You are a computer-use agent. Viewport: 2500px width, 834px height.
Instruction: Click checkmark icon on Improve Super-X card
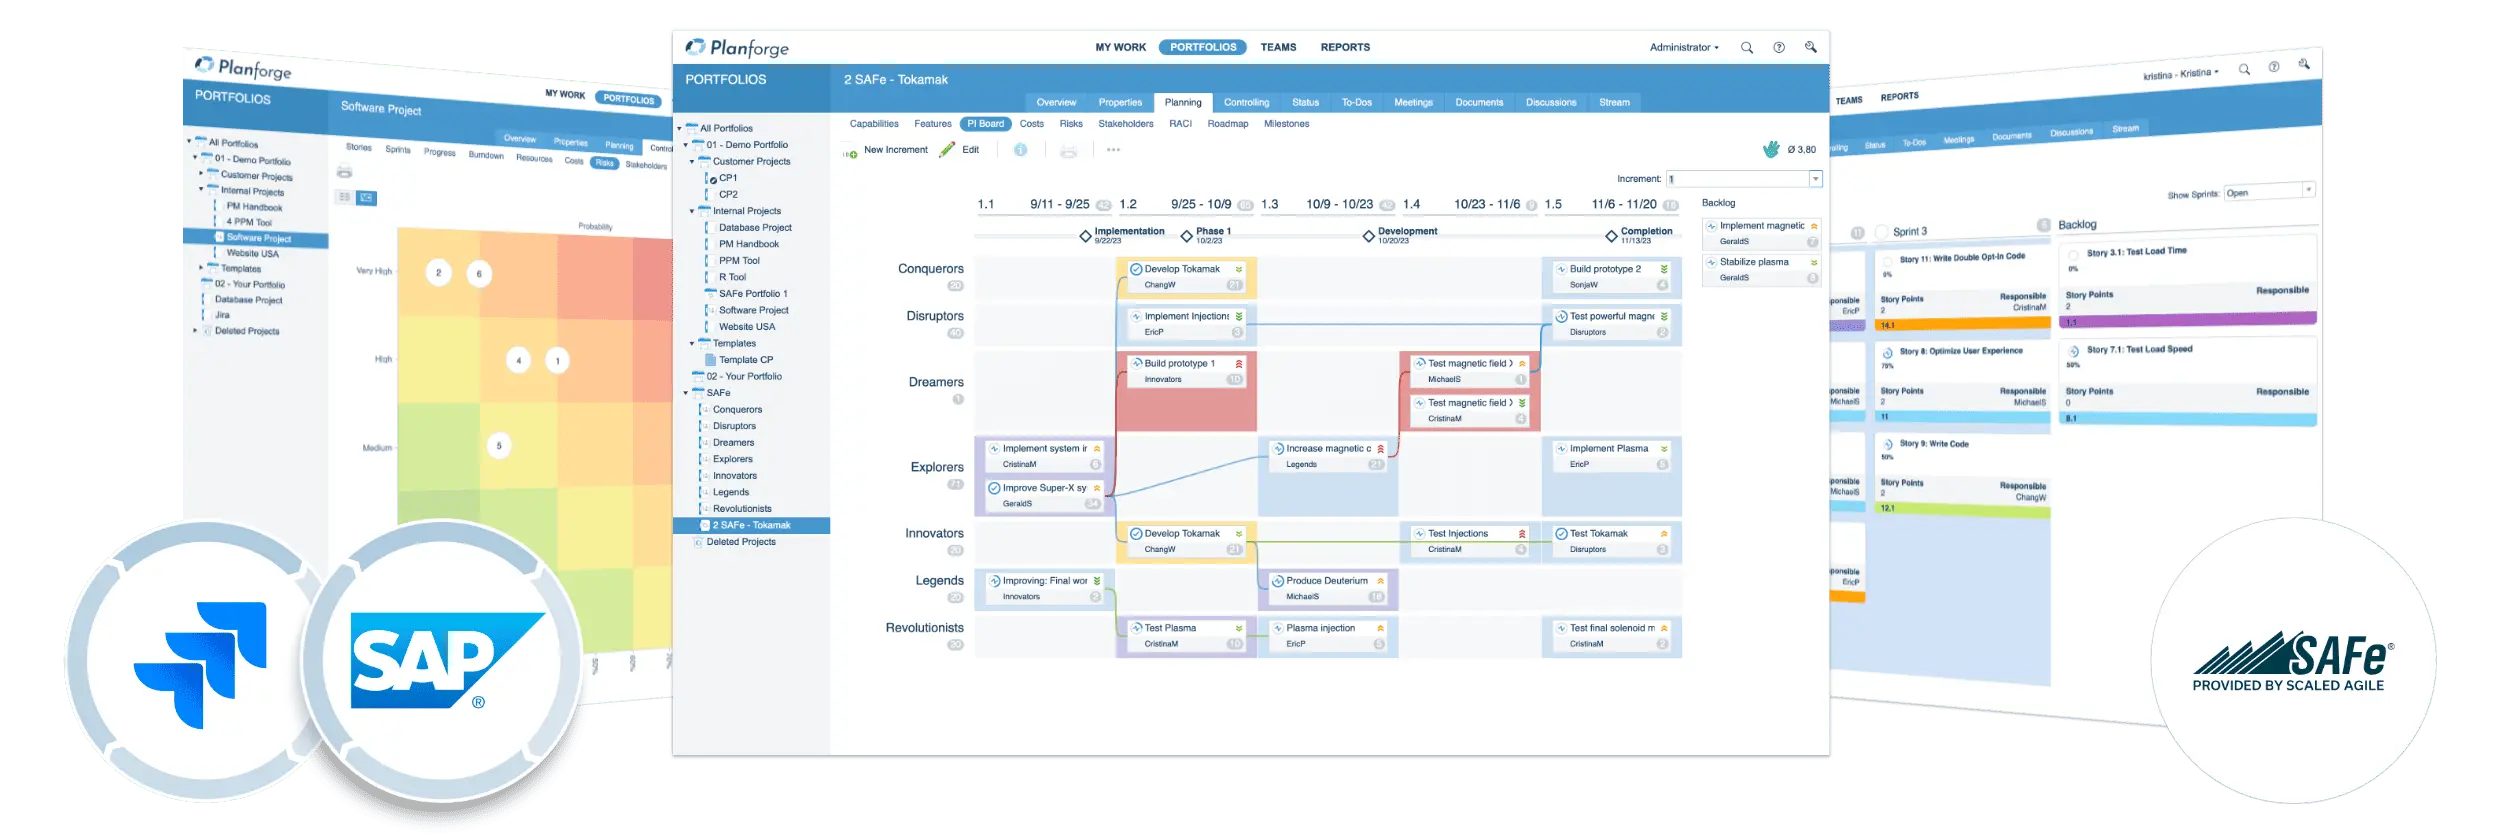pyautogui.click(x=994, y=488)
